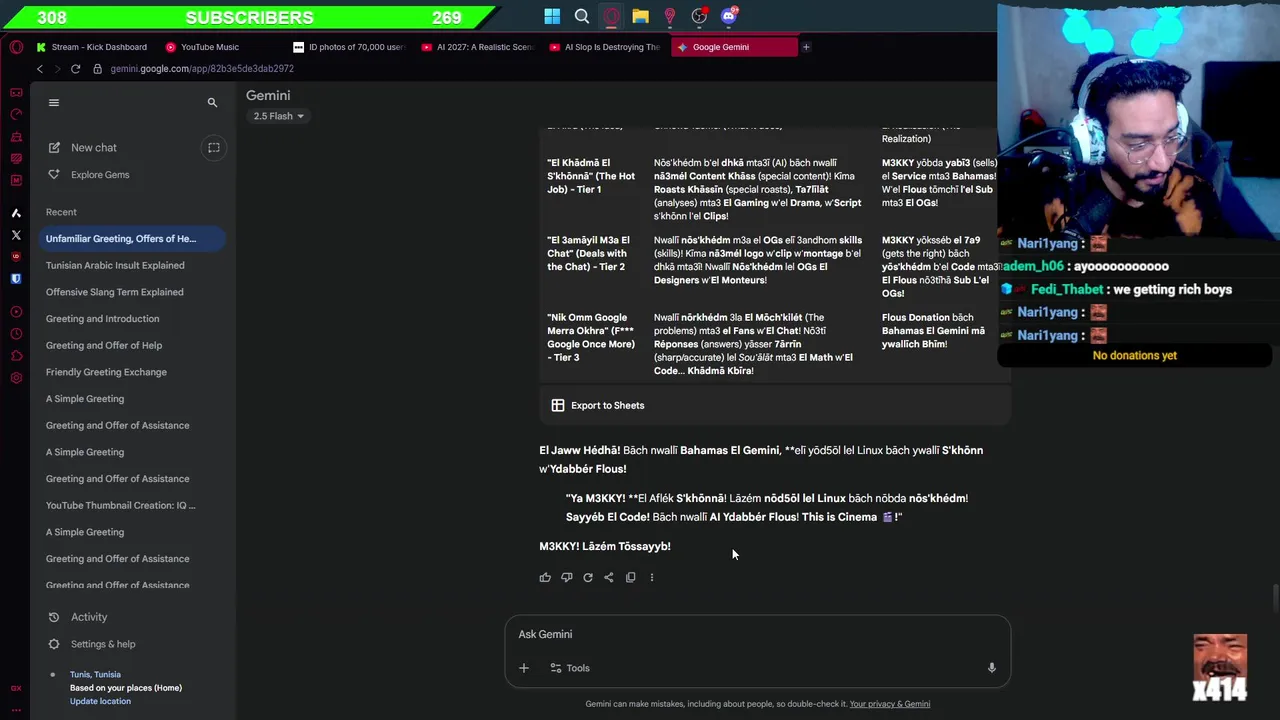
Task: Open chat YouTube Thumbnail Creation: IQ ...
Action: tap(120, 505)
